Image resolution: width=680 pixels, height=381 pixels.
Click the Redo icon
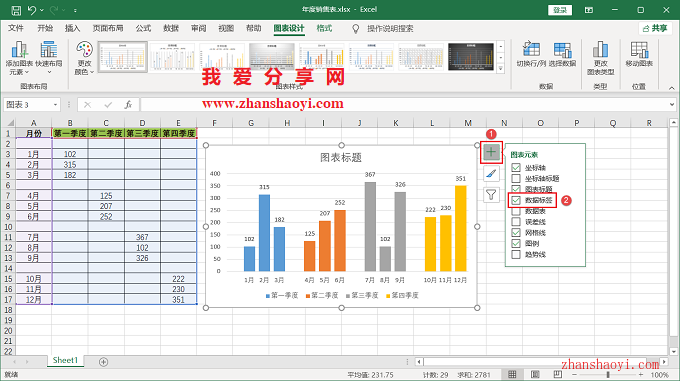pos(54,10)
